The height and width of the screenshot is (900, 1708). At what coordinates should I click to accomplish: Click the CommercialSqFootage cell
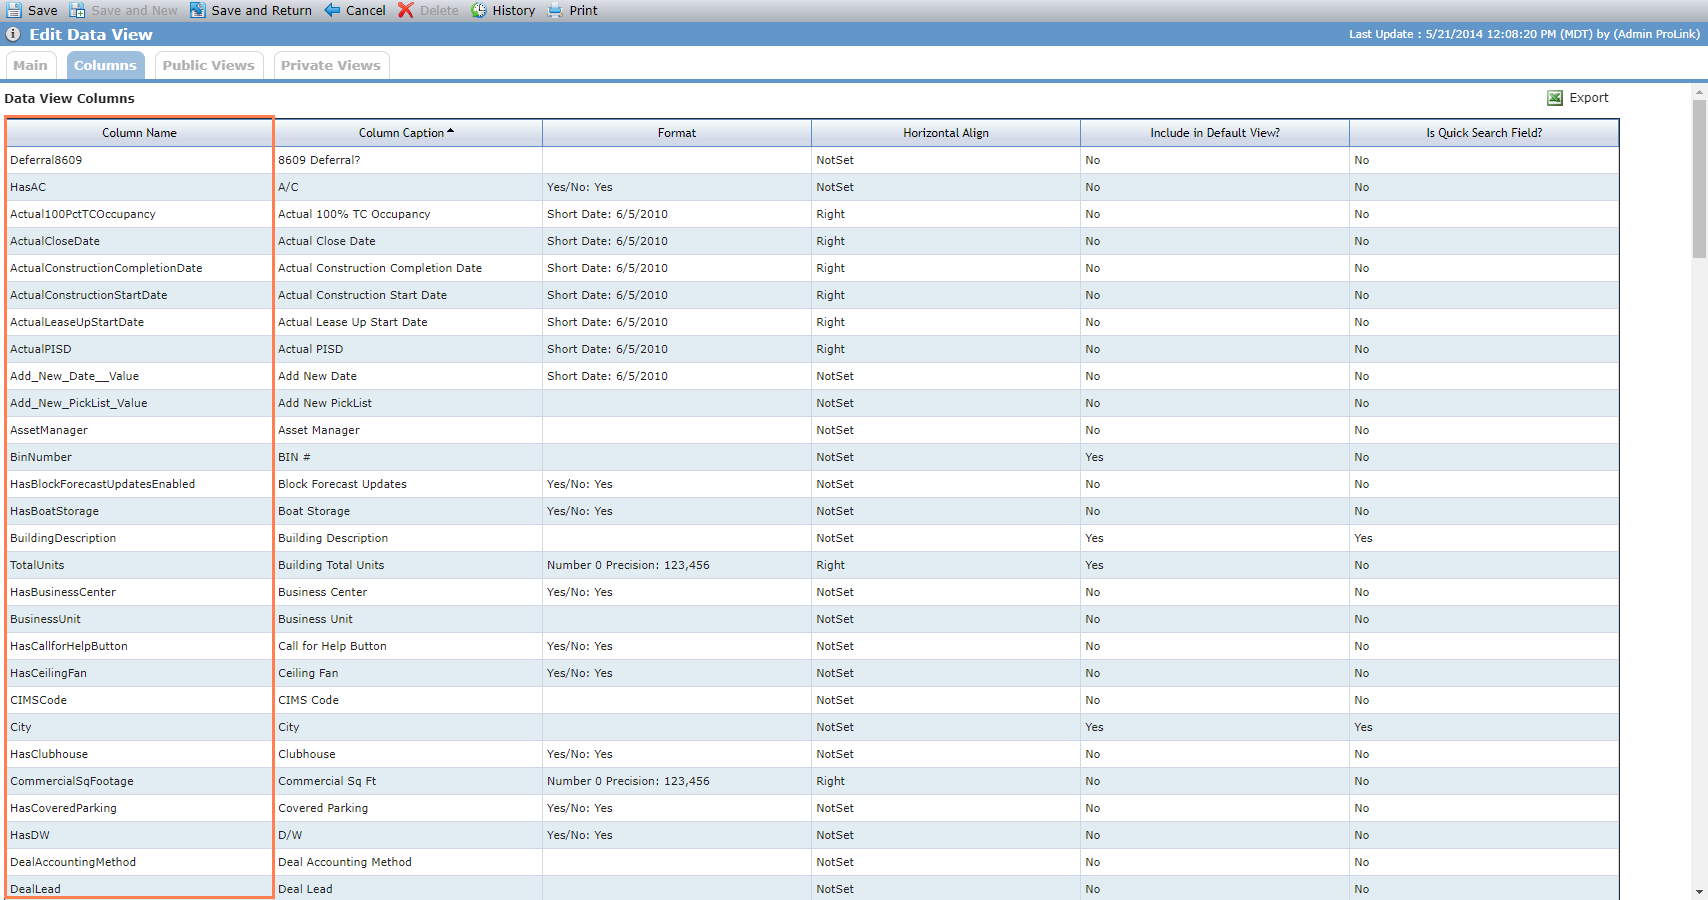pos(139,781)
